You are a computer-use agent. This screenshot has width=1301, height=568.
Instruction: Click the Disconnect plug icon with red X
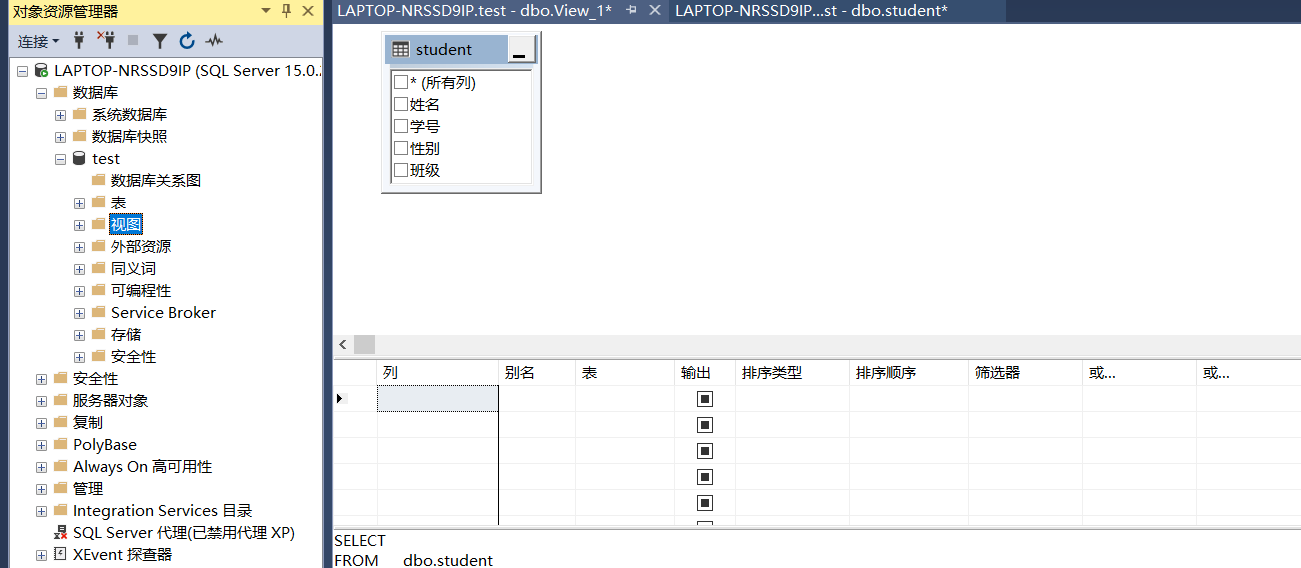106,41
